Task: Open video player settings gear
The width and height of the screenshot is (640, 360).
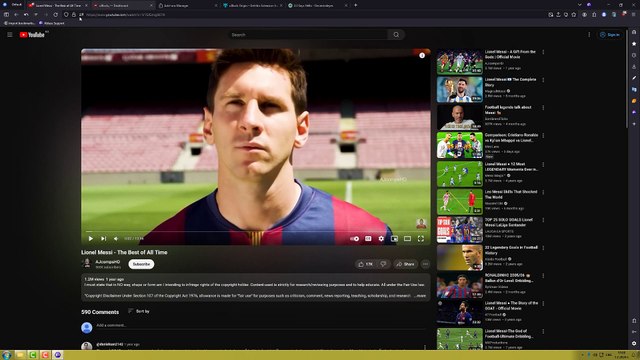Action: pyautogui.click(x=381, y=238)
